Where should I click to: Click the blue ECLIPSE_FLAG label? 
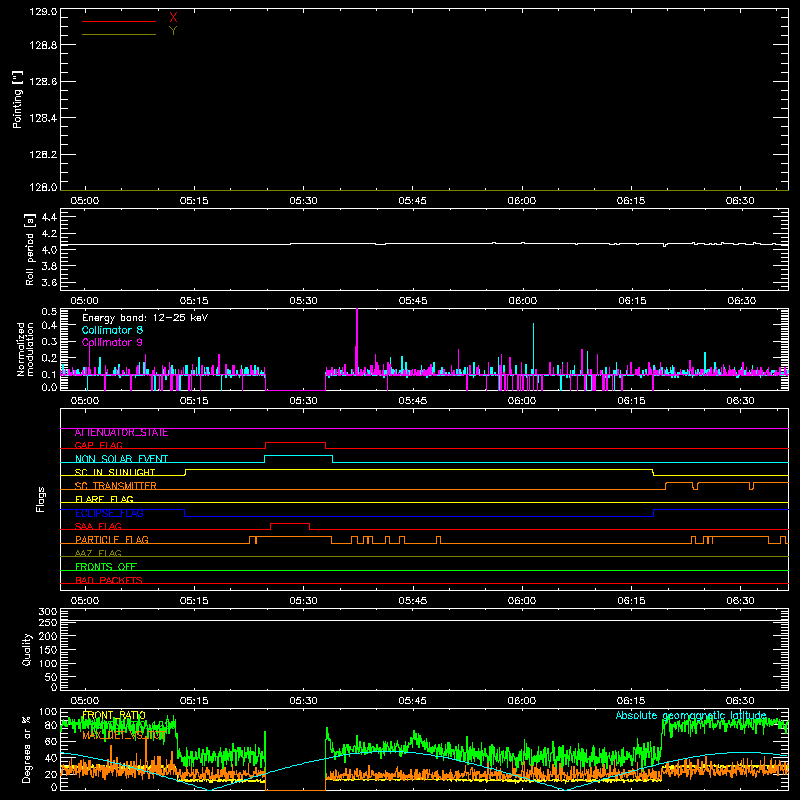[109, 513]
